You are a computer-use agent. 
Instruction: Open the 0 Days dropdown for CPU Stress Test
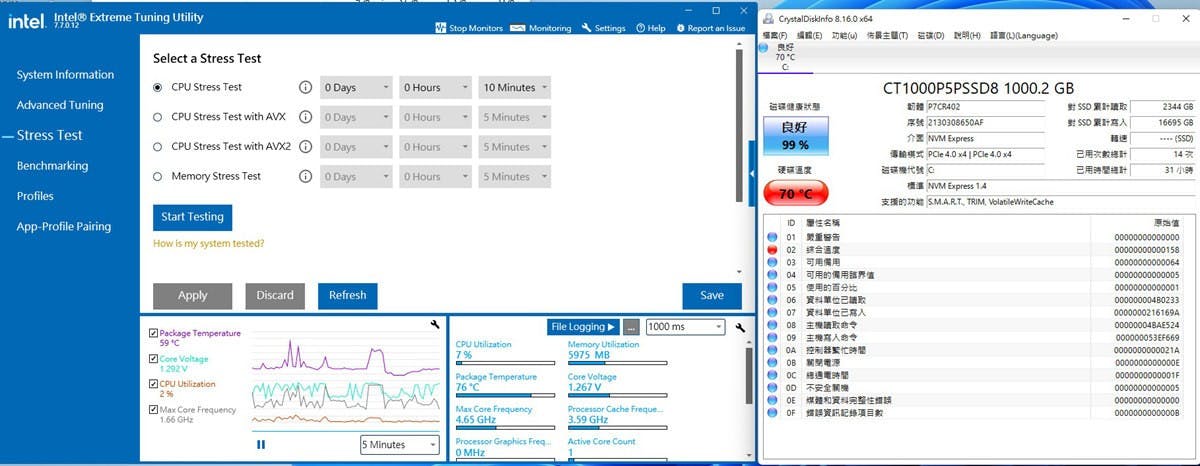click(356, 87)
